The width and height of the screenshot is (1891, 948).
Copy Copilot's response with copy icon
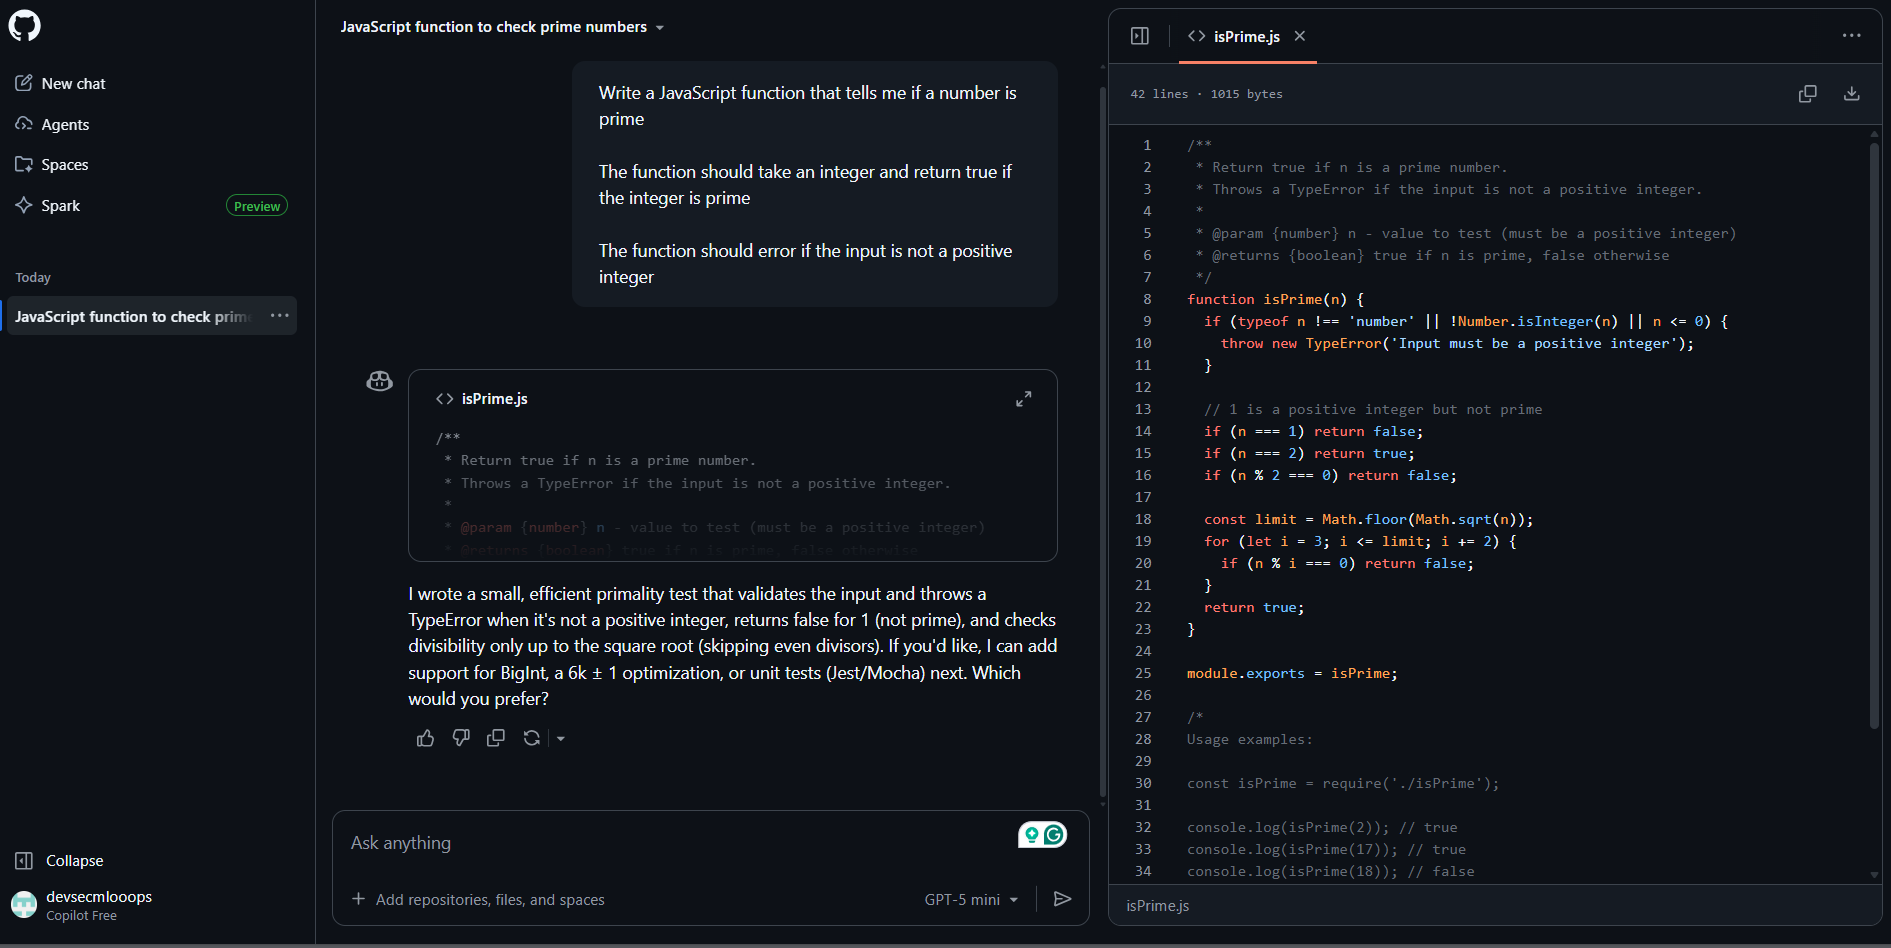pos(495,738)
